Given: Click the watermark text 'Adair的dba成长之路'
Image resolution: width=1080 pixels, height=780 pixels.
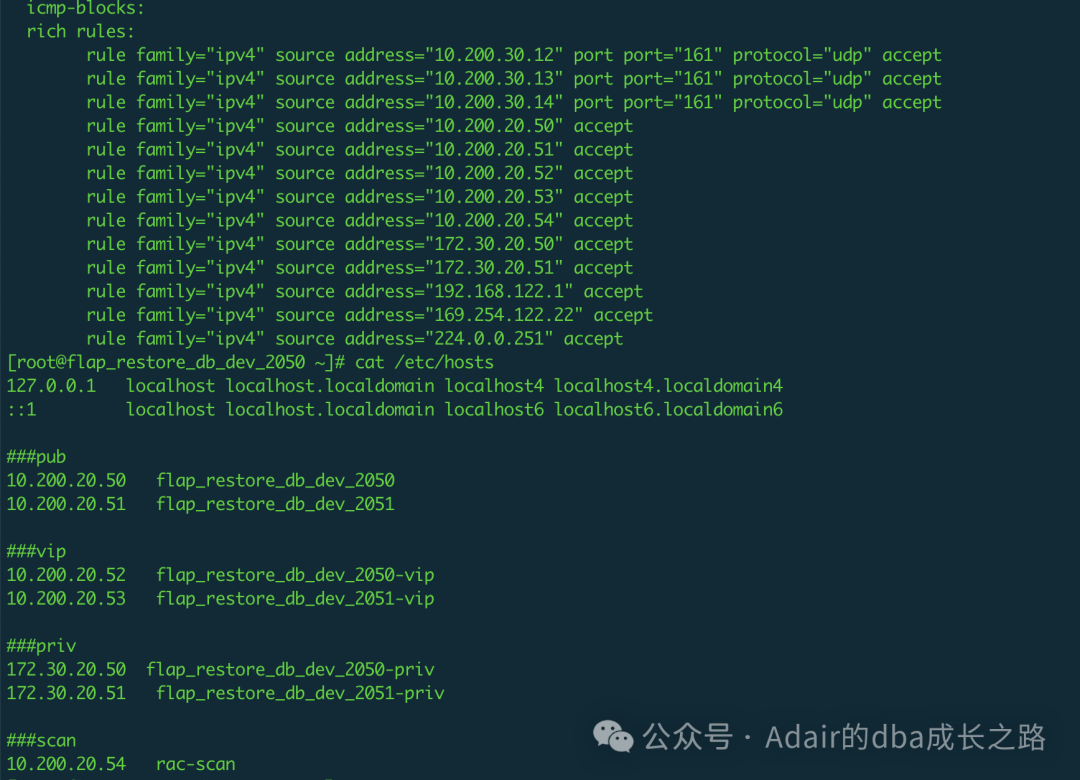Looking at the screenshot, I should click(905, 738).
